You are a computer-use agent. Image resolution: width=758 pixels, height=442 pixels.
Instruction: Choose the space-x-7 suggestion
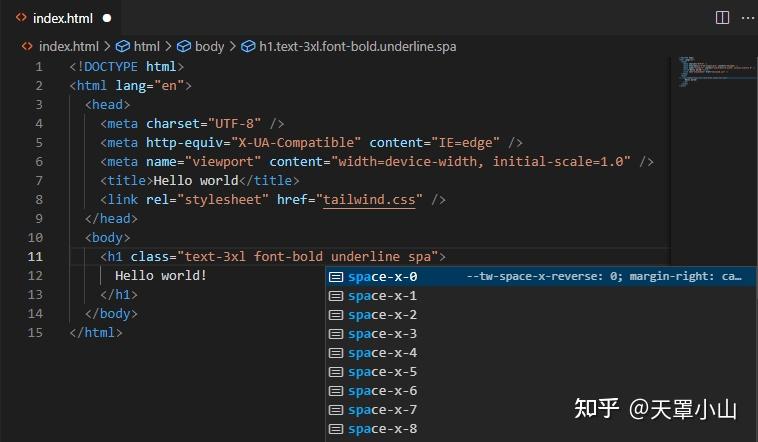(541, 410)
